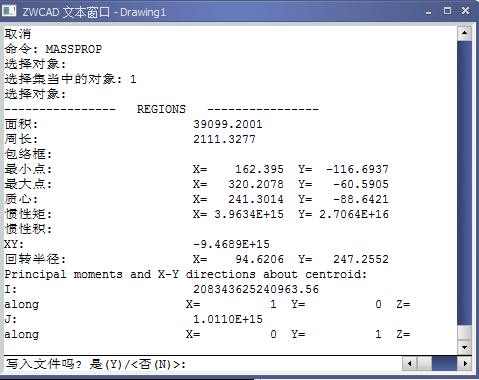Click the window title 'ZWCAD 文本窗口 - Drawing1'
Image resolution: width=479 pixels, height=380 pixels.
tap(94, 12)
